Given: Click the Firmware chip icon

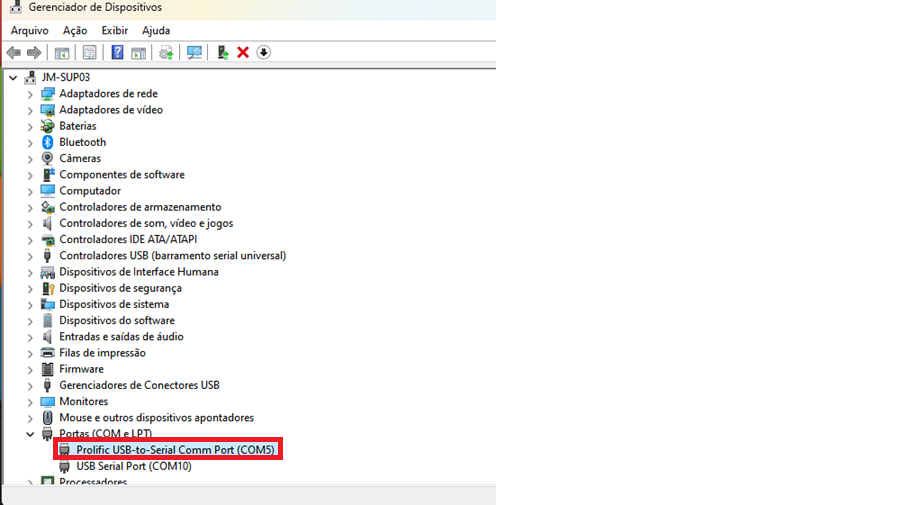Looking at the screenshot, I should (x=48, y=369).
